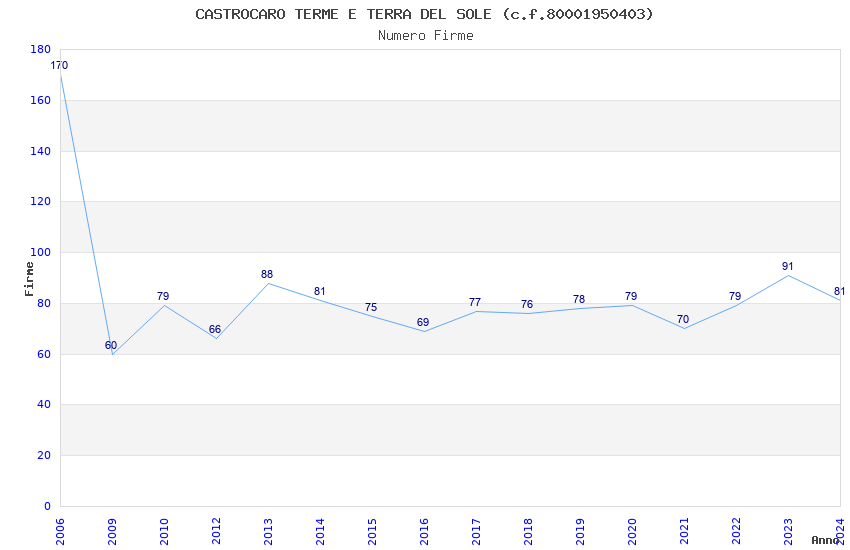Viewport: 850px width, 550px height.
Task: Click the y-axis value 20
Action: point(44,455)
